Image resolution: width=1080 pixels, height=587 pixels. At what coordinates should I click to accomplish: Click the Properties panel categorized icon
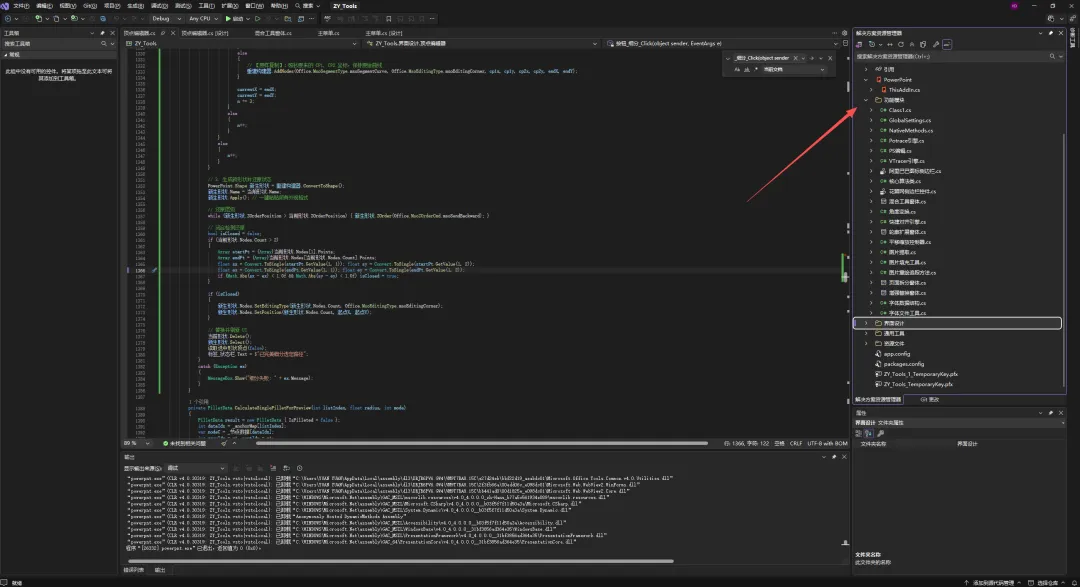click(858, 433)
